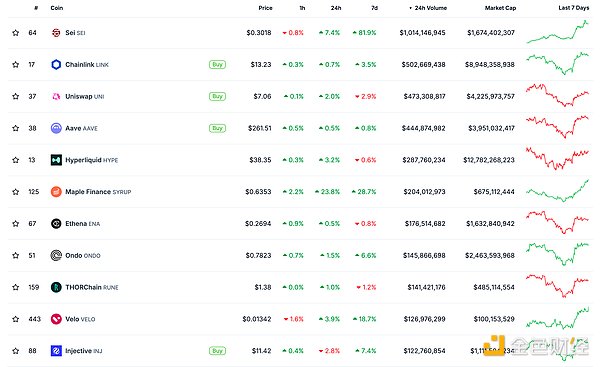
Task: Click the Aave ghost logo icon
Action: click(56, 128)
